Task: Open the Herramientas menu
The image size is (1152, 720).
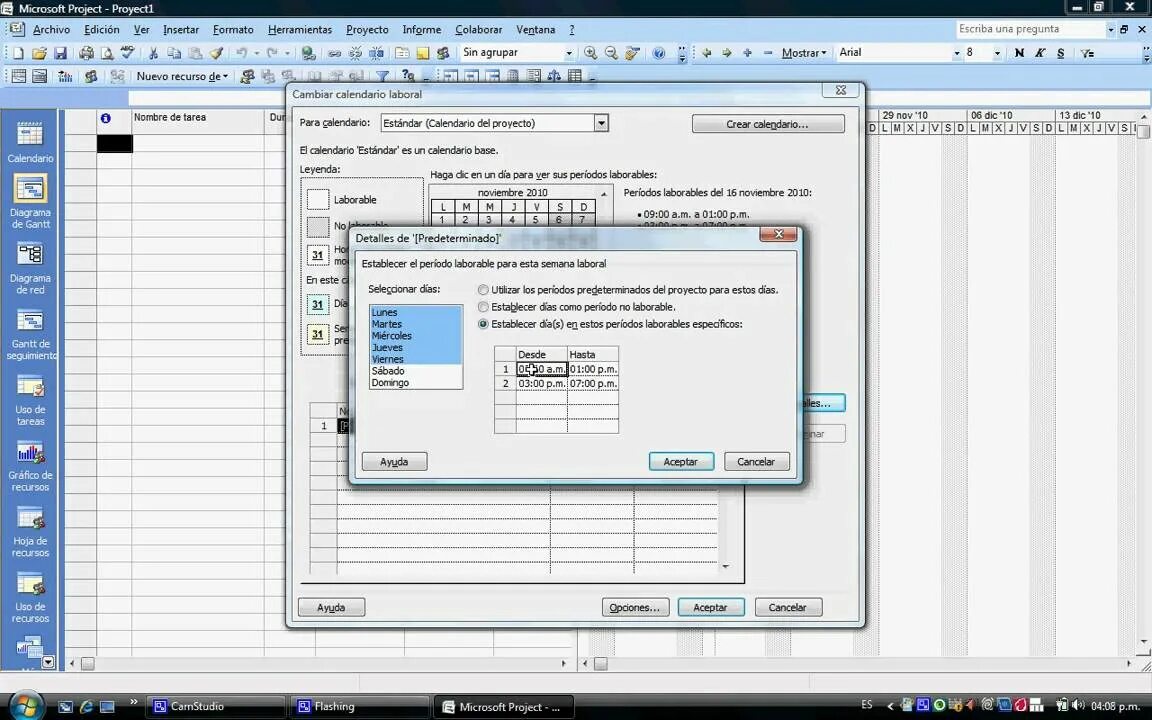Action: pos(299,29)
